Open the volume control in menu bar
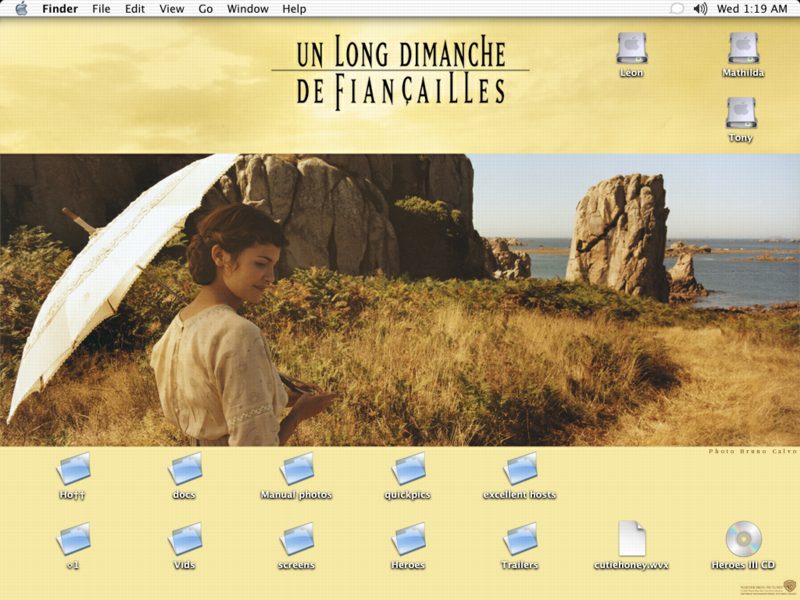The width and height of the screenshot is (800, 600). [700, 9]
